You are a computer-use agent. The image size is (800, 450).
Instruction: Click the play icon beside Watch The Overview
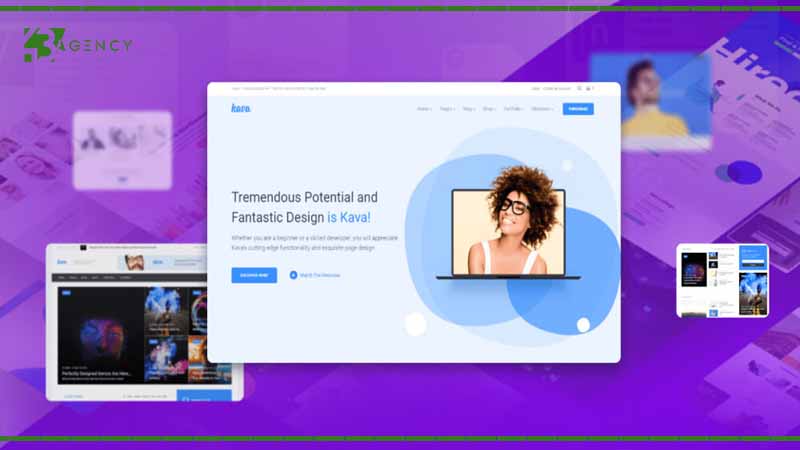coord(293,274)
